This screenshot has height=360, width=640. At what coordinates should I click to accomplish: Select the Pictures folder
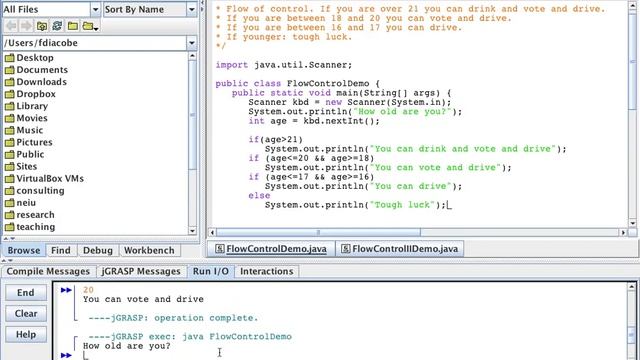pyautogui.click(x=34, y=142)
